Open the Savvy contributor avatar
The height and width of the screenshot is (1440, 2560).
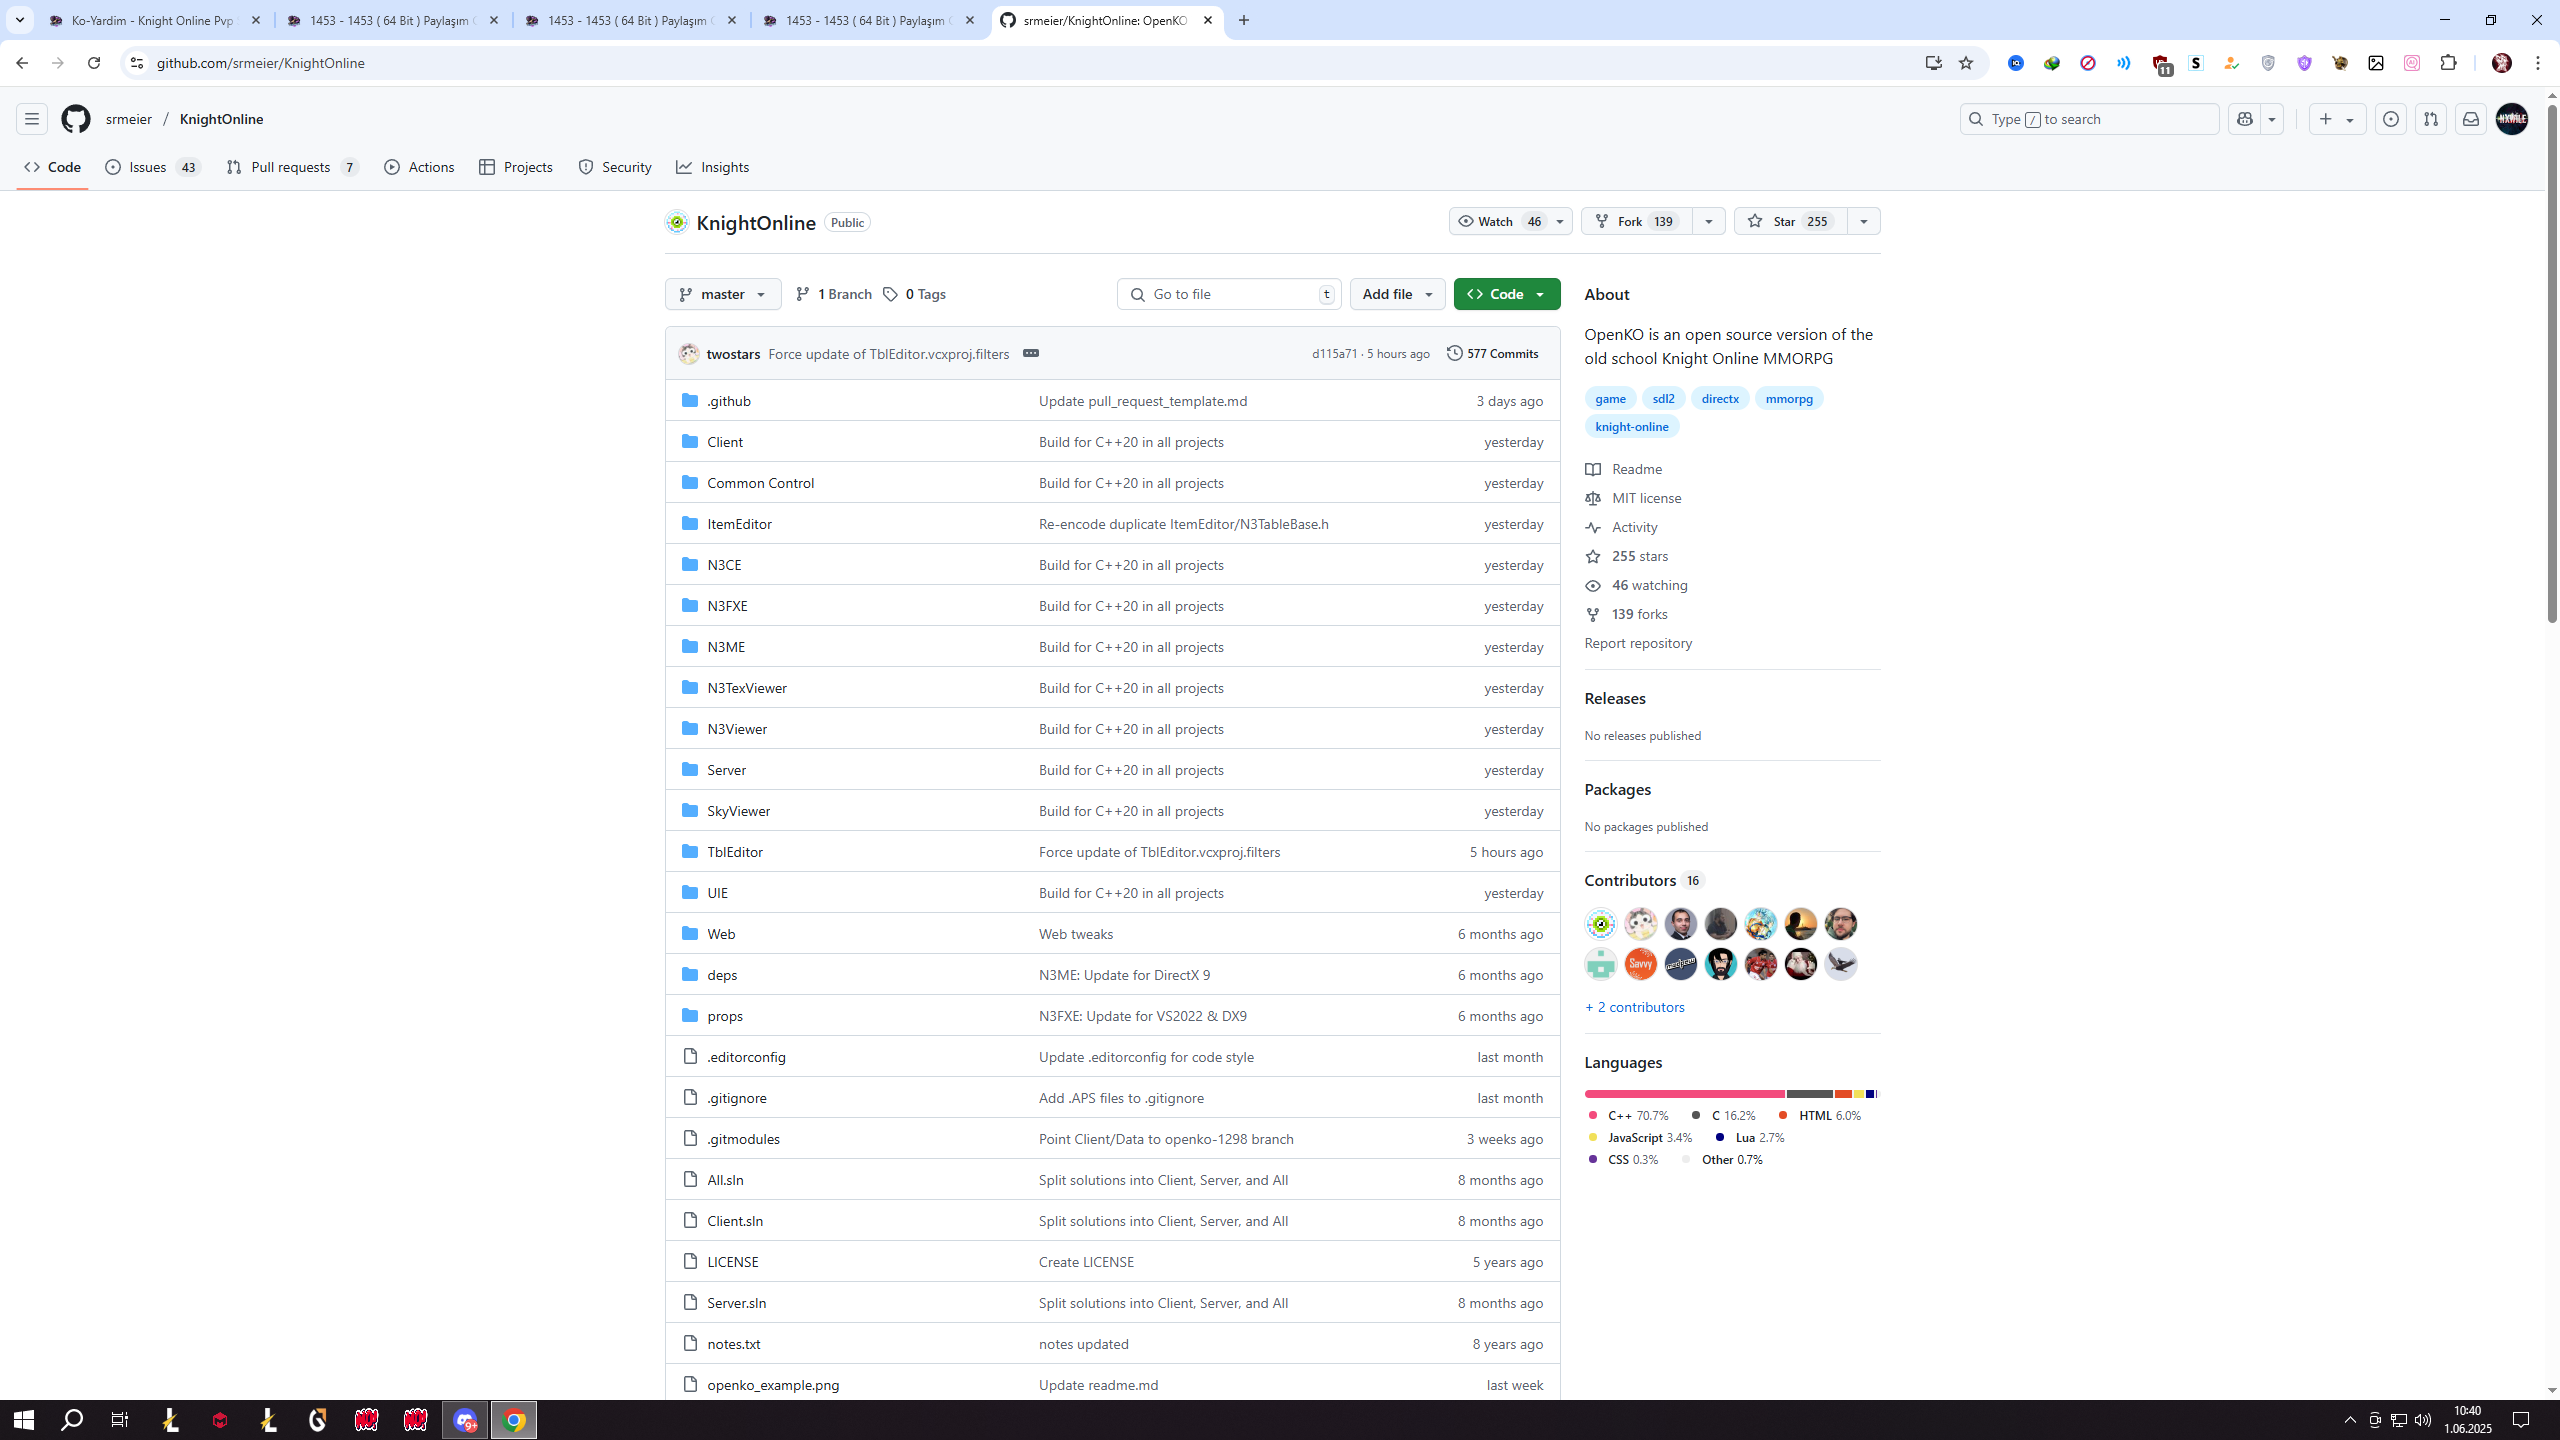[x=1640, y=964]
